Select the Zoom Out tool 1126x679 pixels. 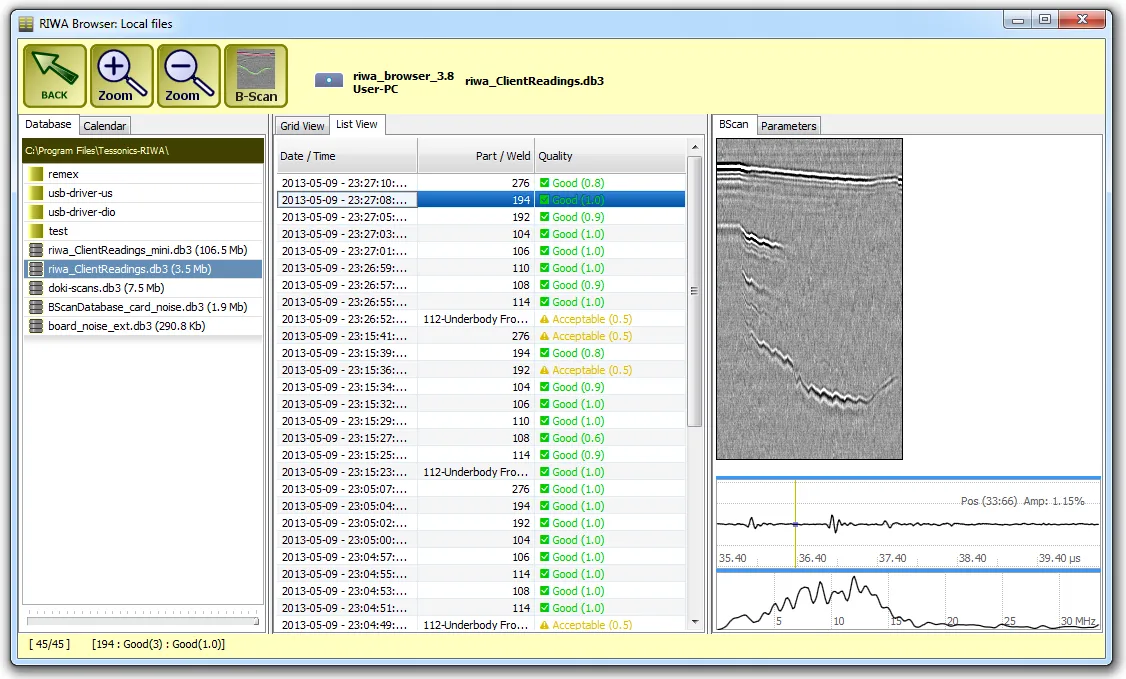tap(187, 75)
